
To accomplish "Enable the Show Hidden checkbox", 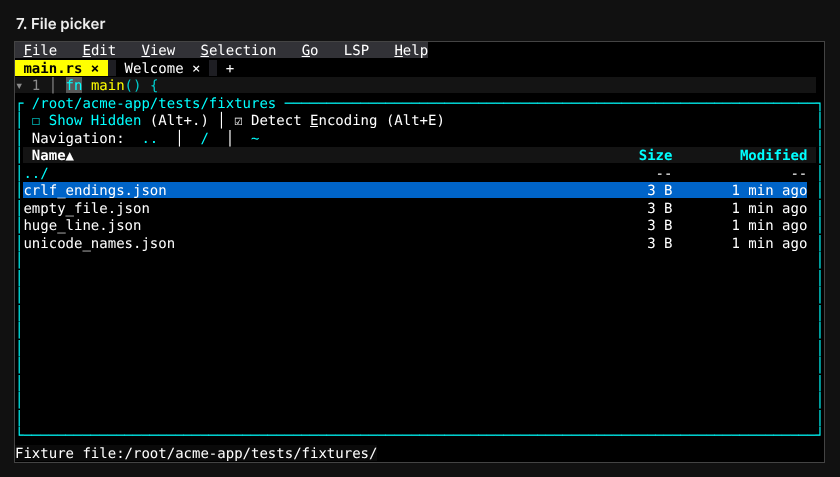I will click(36, 121).
